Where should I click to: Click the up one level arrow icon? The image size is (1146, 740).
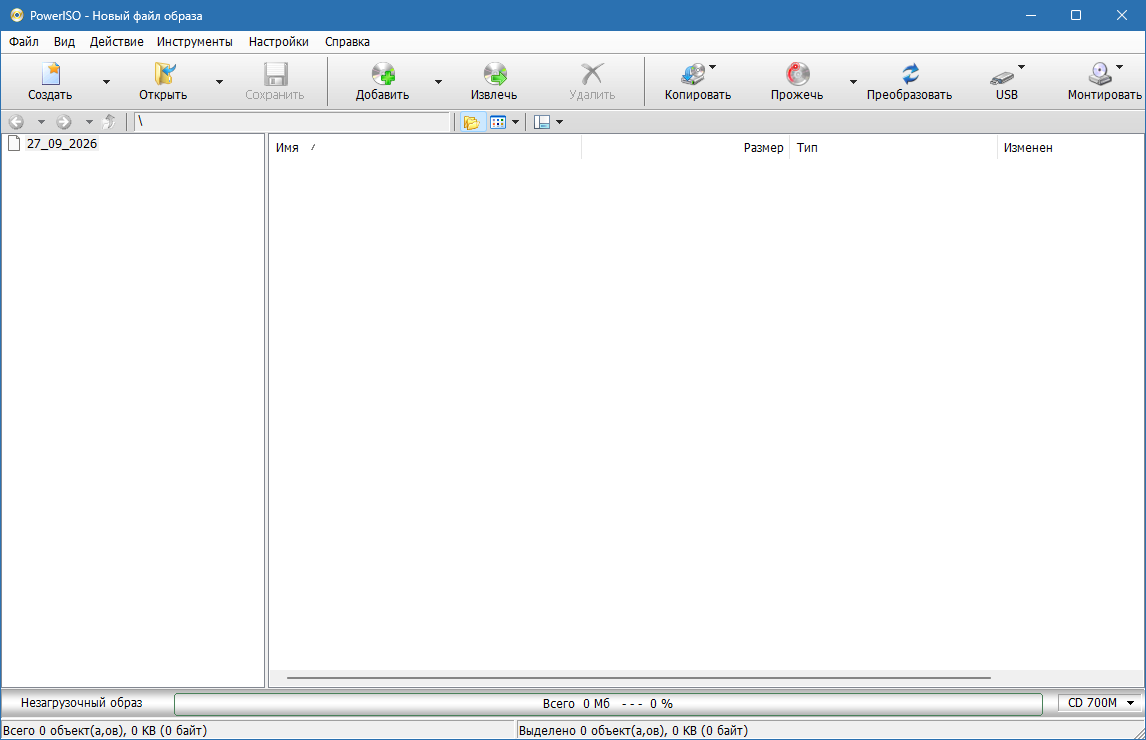(109, 122)
